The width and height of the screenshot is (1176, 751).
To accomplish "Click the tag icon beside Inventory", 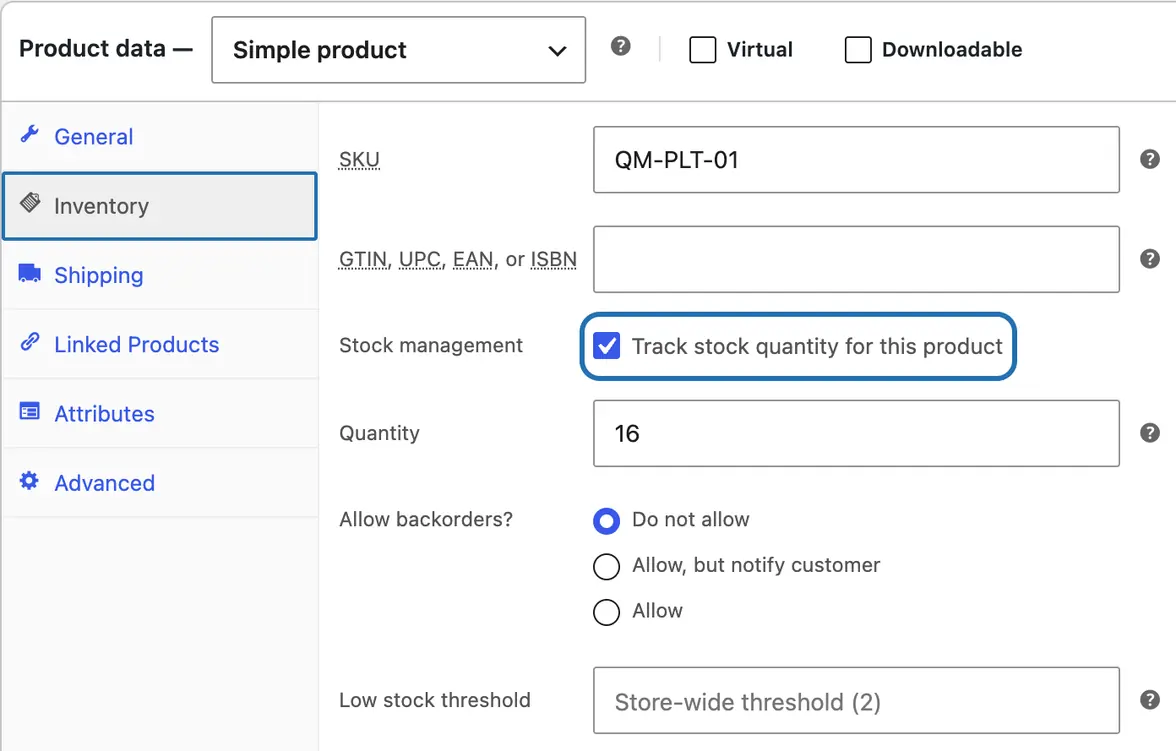I will click(30, 202).
